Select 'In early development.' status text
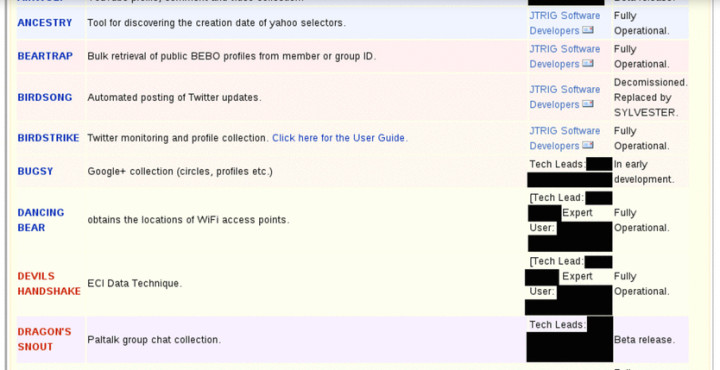The width and height of the screenshot is (720, 370). click(644, 172)
